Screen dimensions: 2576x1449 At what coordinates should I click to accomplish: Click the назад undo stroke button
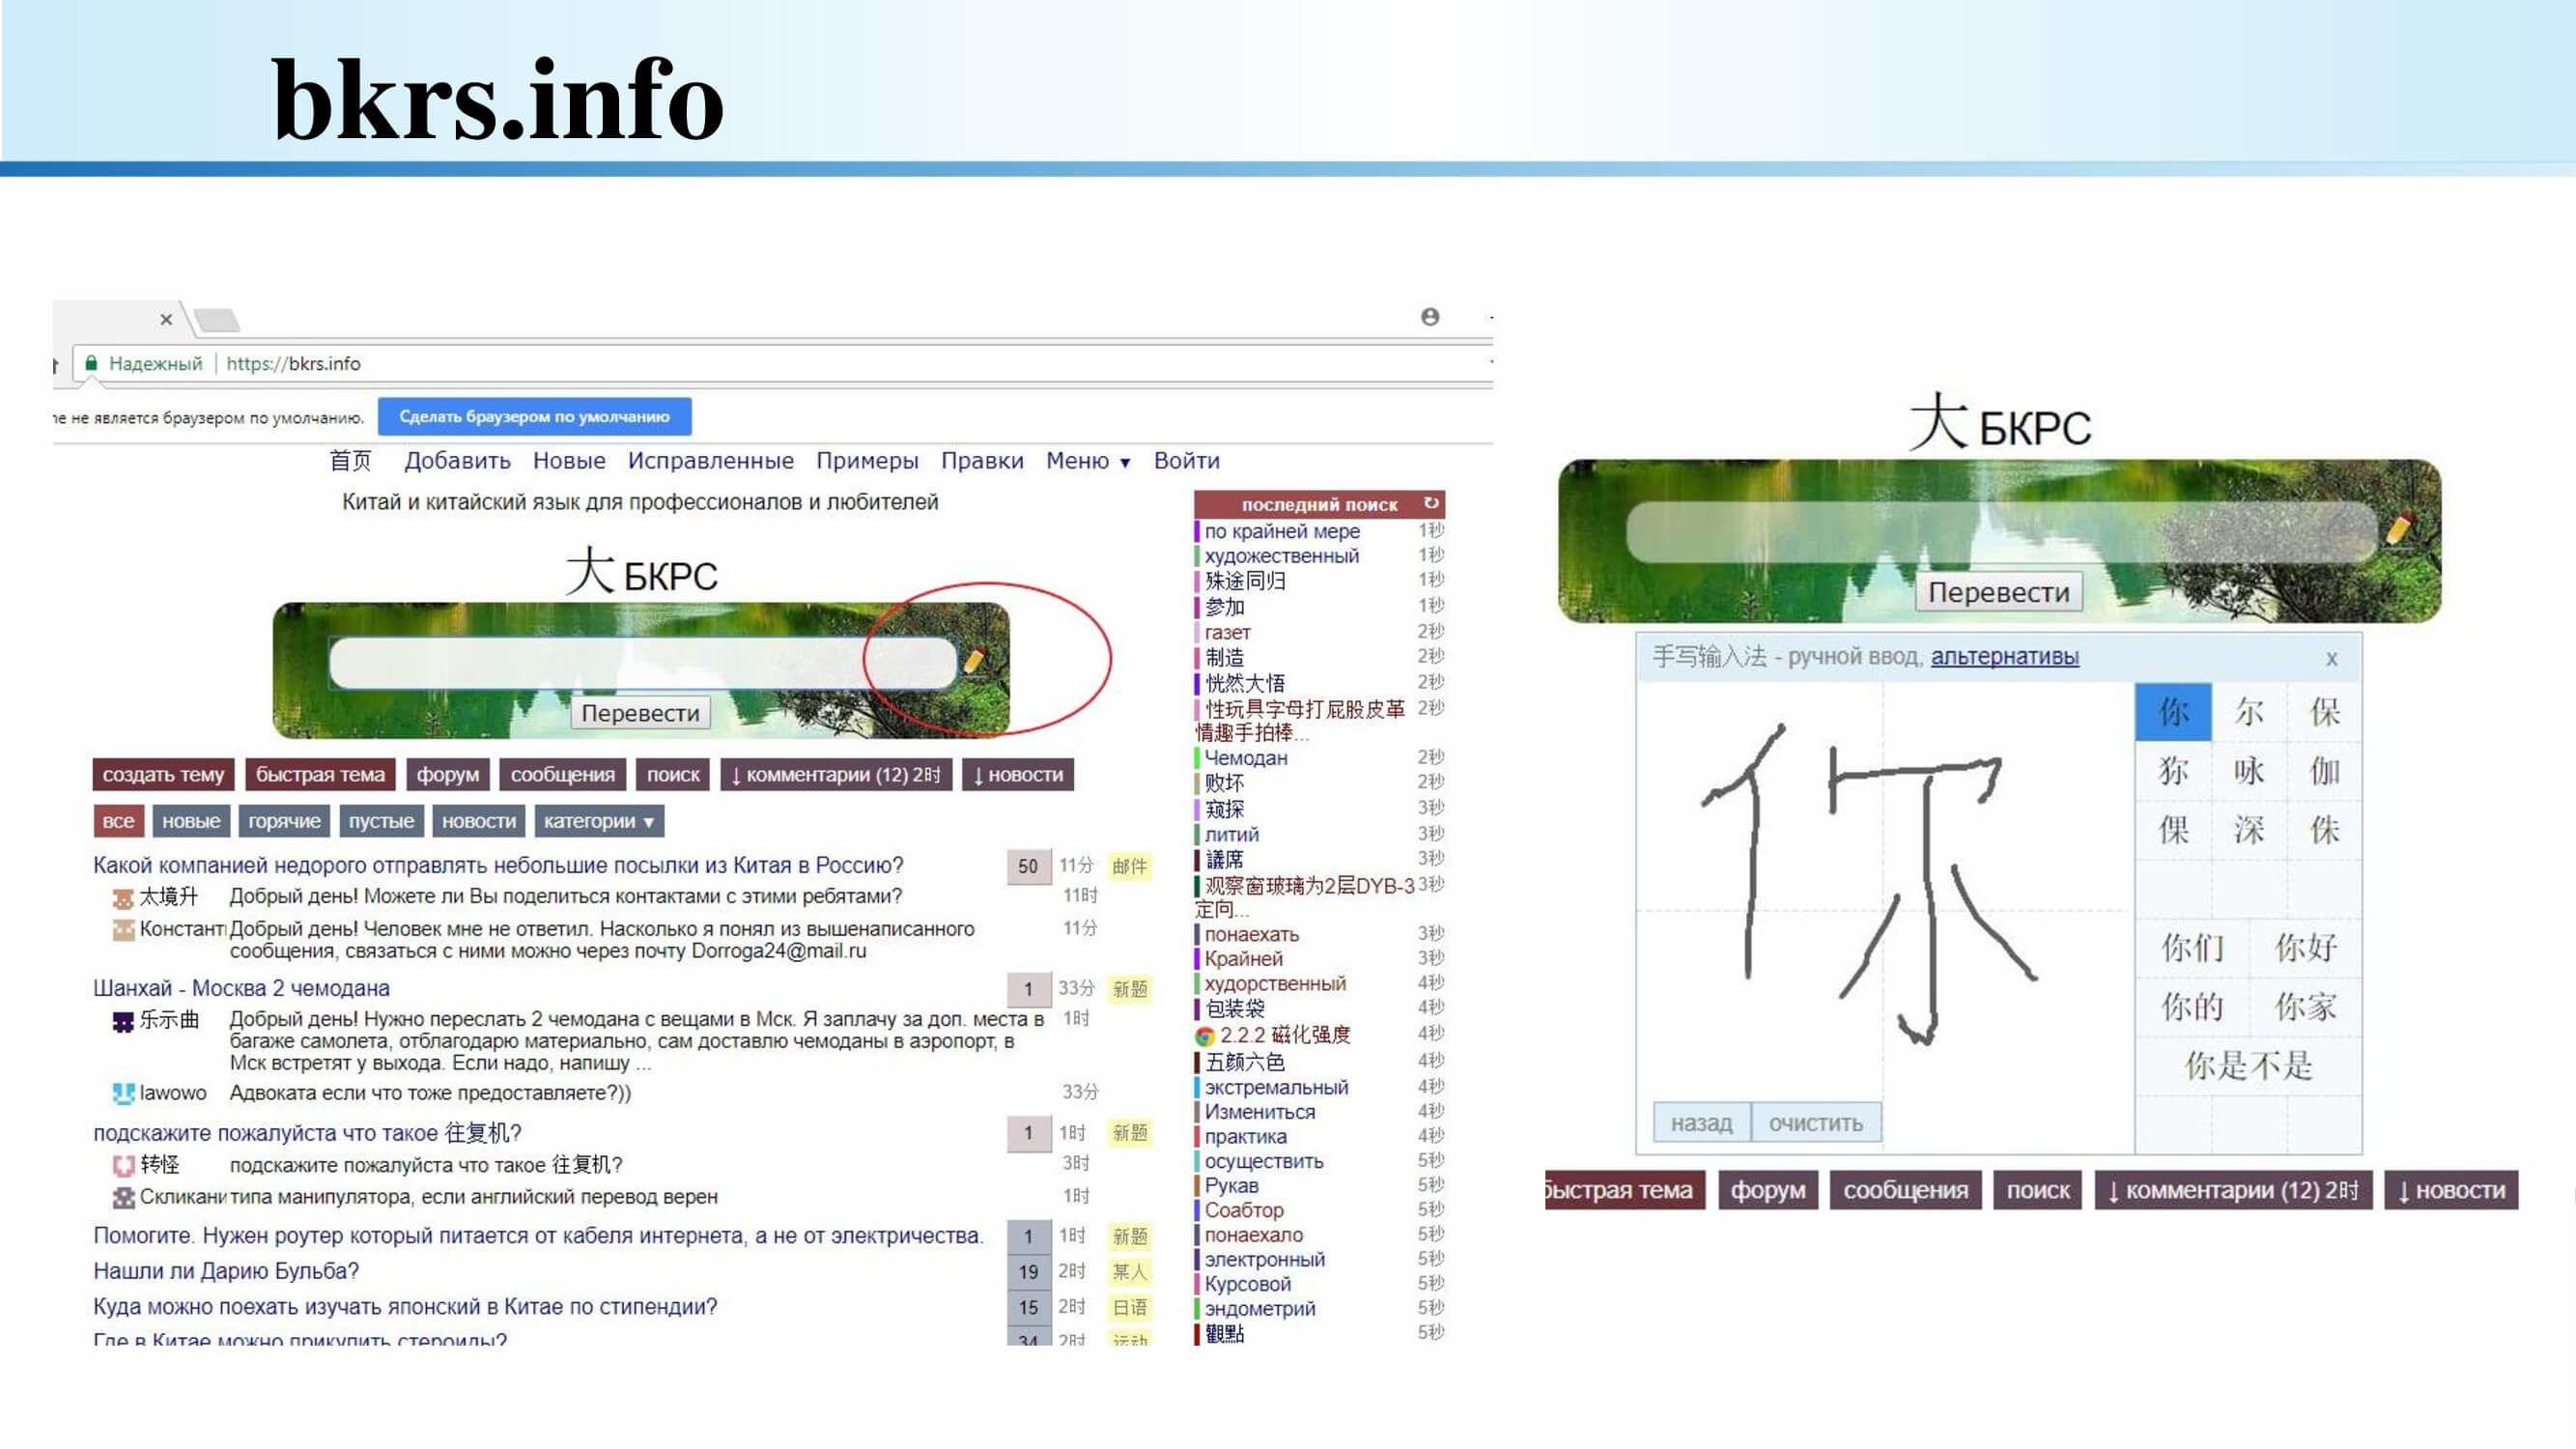pos(1701,1123)
